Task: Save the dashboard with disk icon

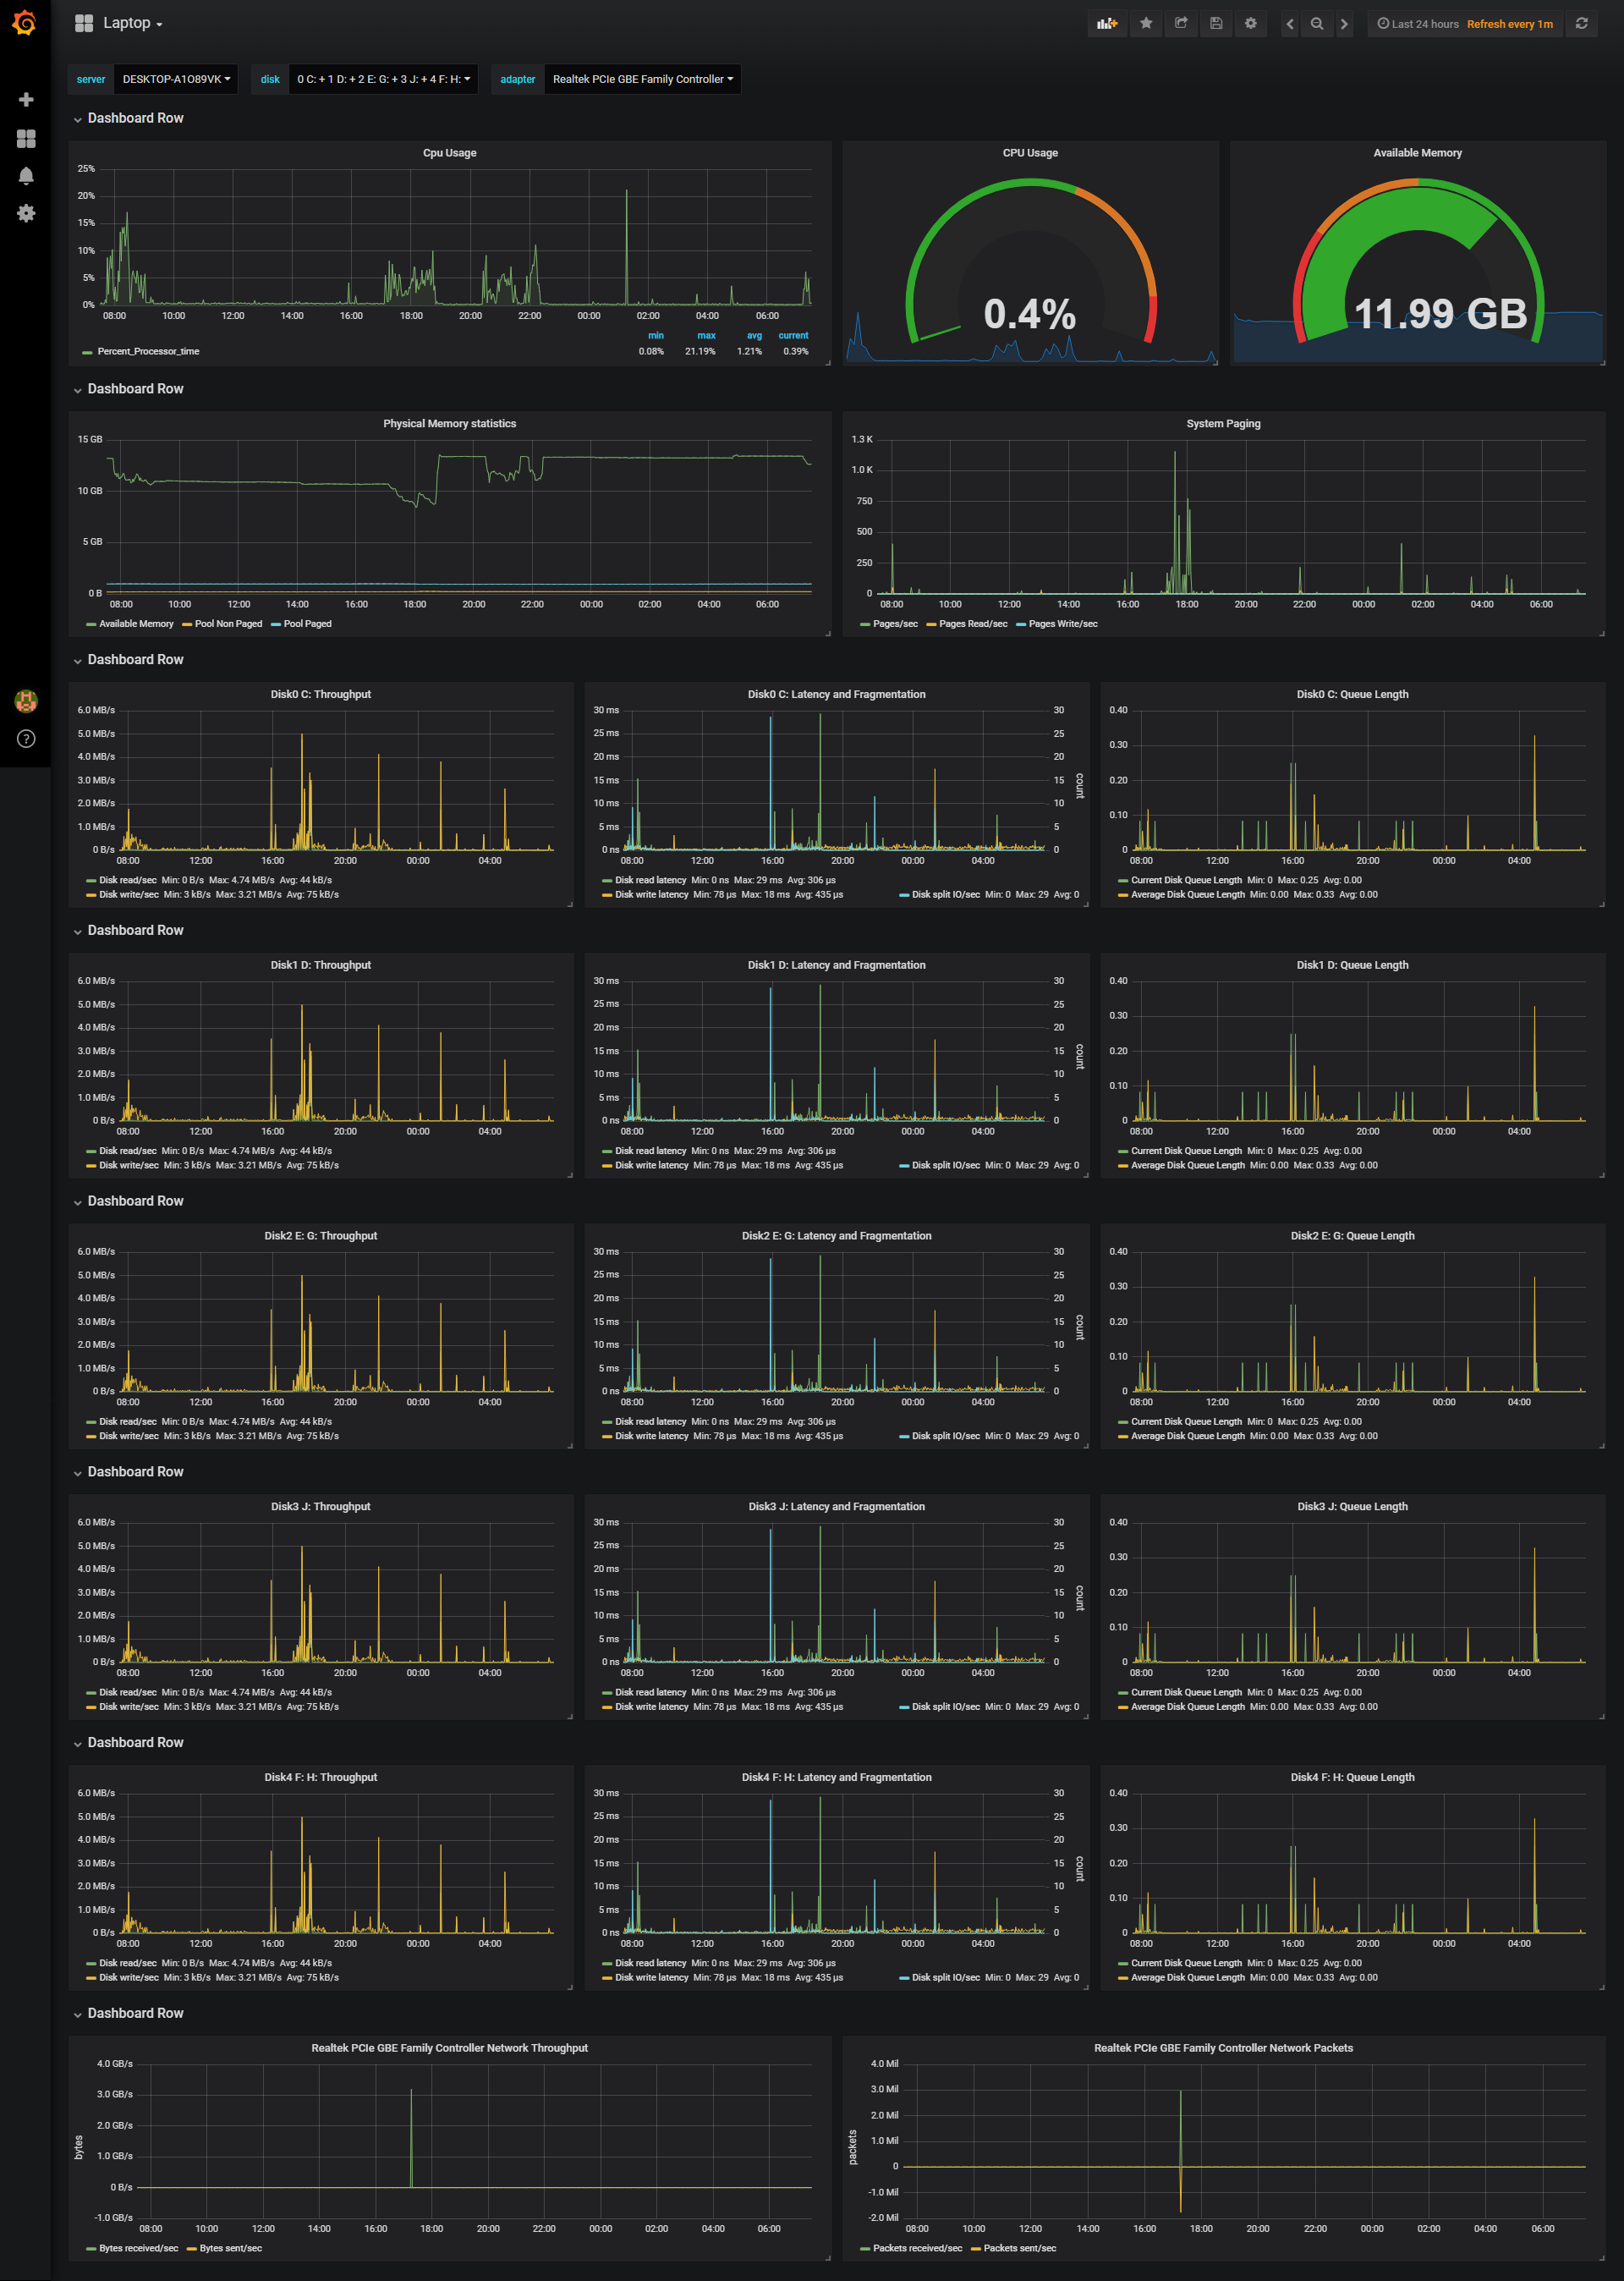Action: [1216, 23]
